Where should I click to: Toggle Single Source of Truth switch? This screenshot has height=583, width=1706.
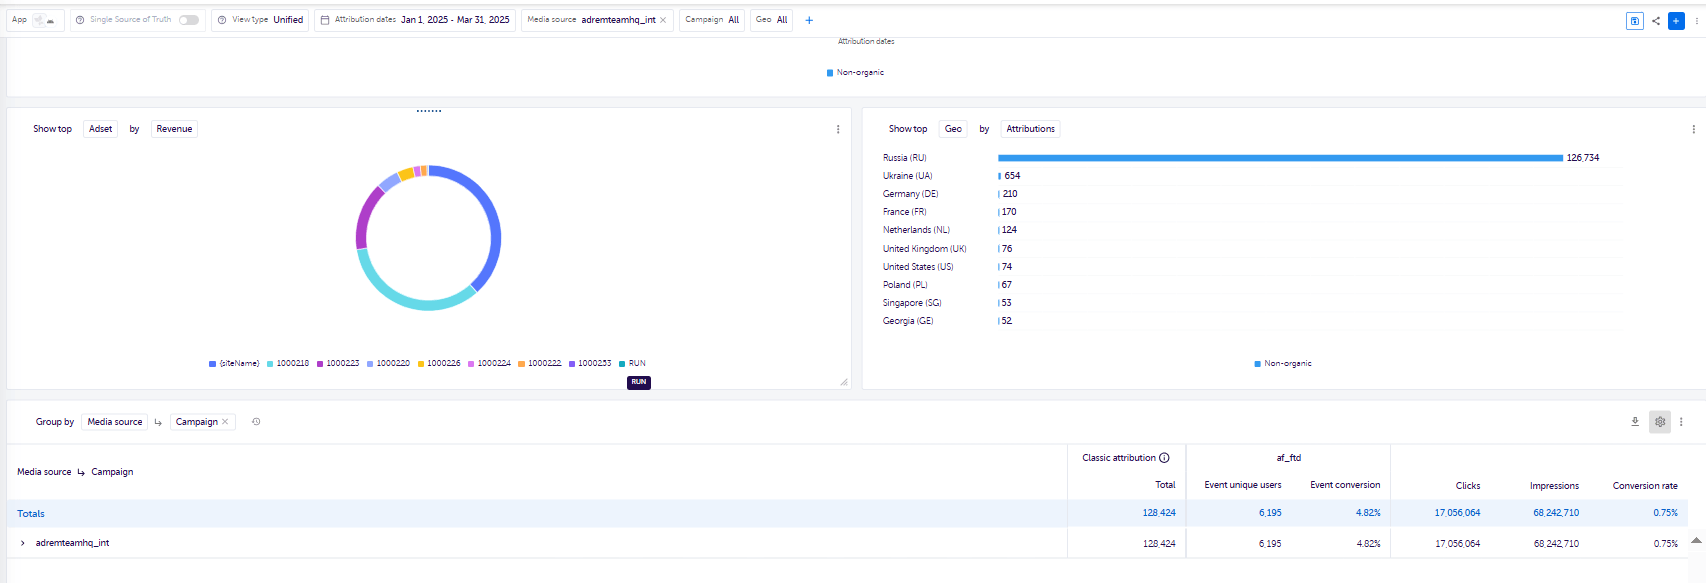[x=188, y=20]
